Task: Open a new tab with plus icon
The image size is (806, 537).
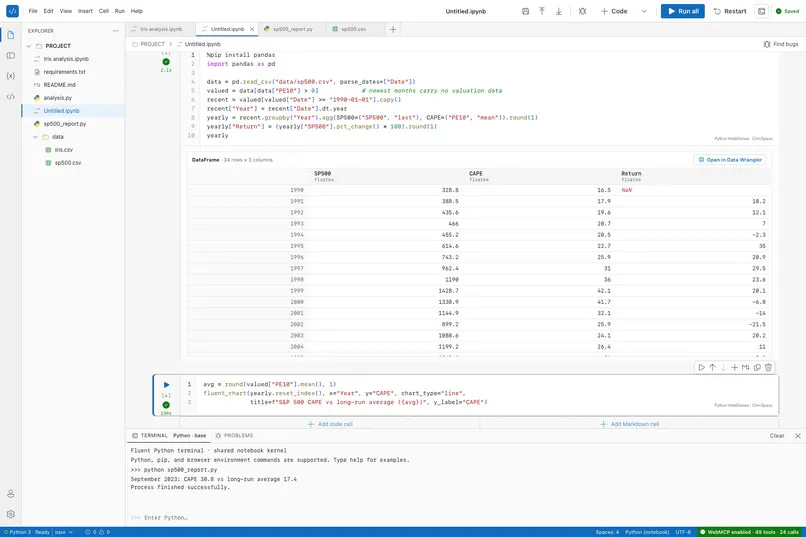Action: coord(393,29)
